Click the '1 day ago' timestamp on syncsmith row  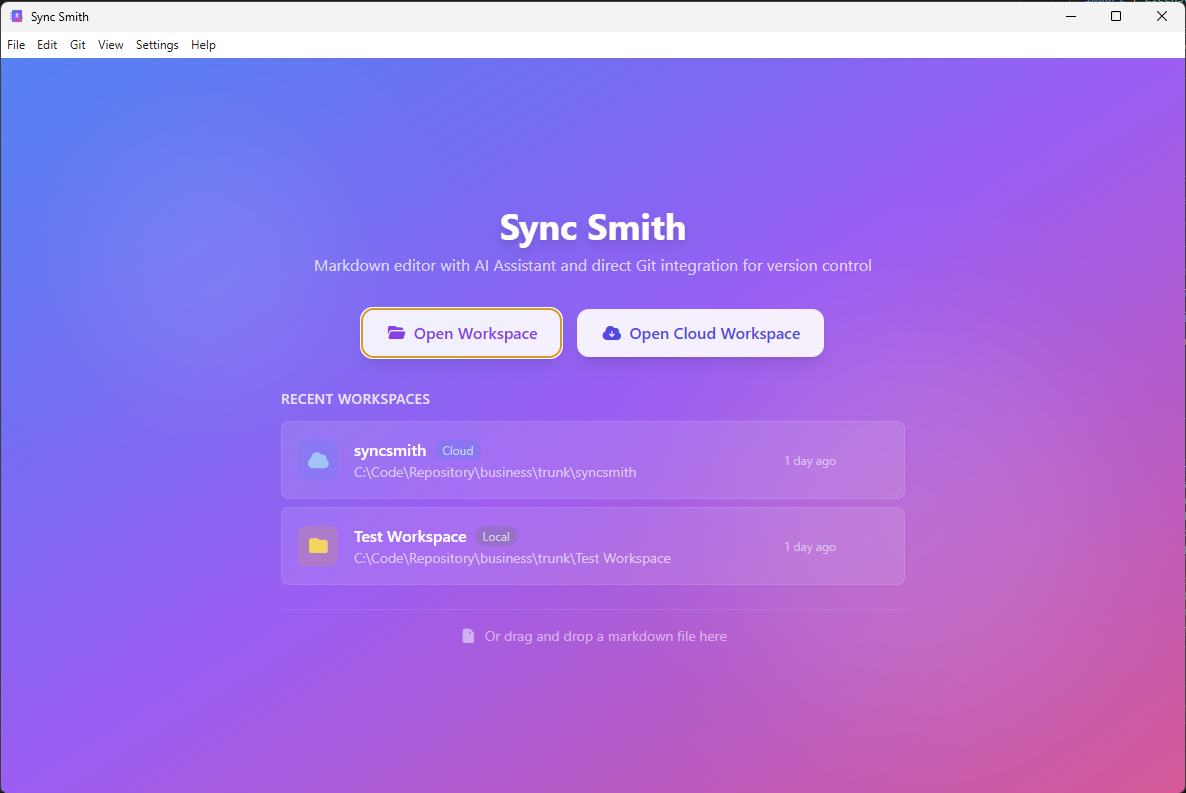click(x=810, y=460)
